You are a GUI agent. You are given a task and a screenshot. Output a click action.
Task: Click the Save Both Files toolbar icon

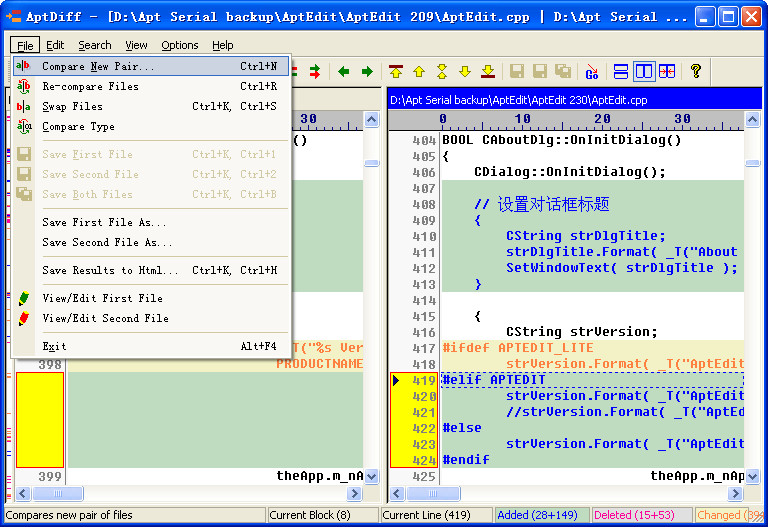pos(563,72)
